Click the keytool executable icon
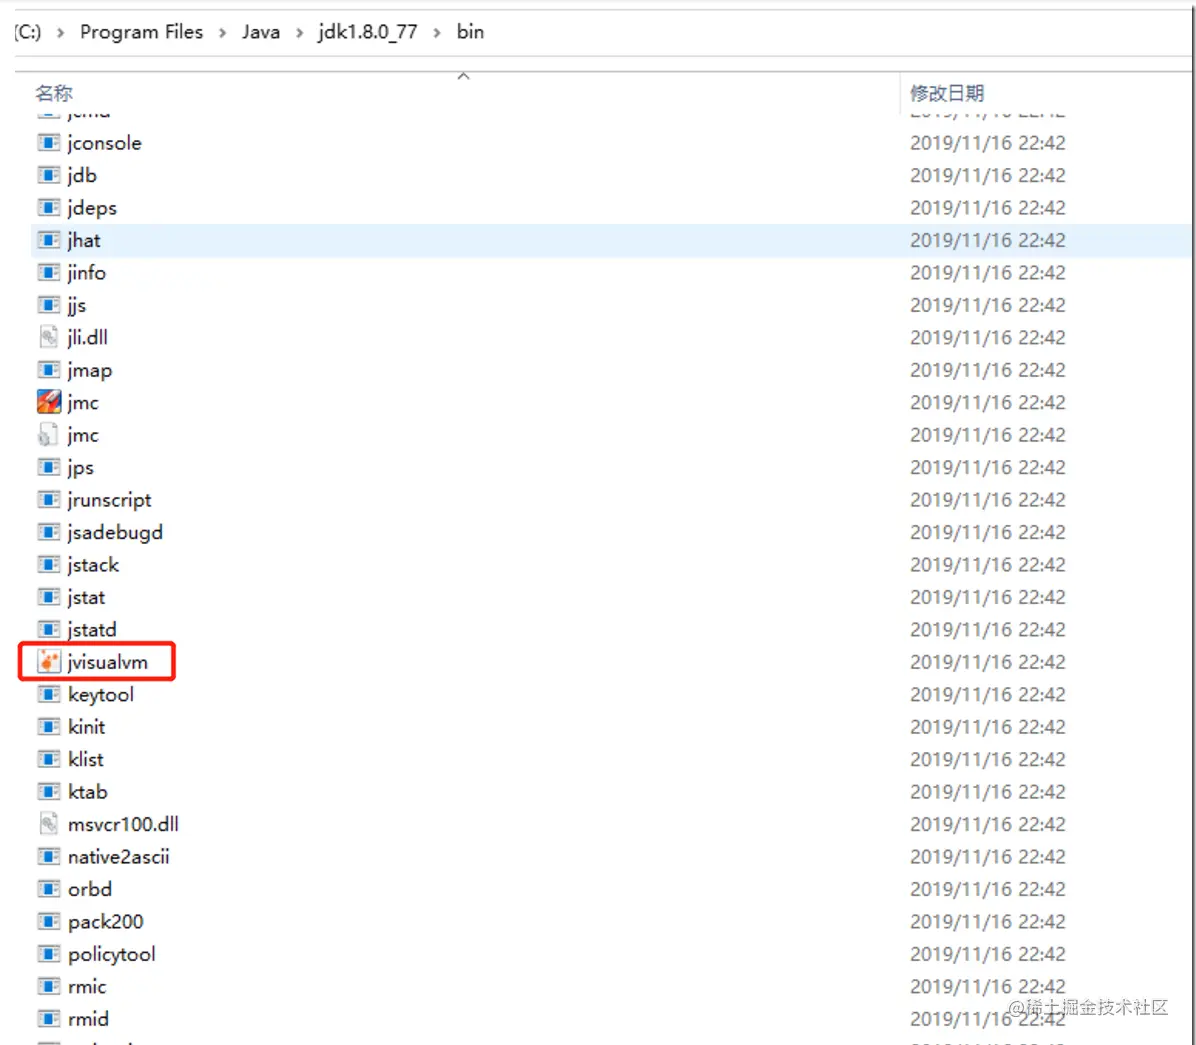Image resolution: width=1196 pixels, height=1045 pixels. [x=48, y=694]
